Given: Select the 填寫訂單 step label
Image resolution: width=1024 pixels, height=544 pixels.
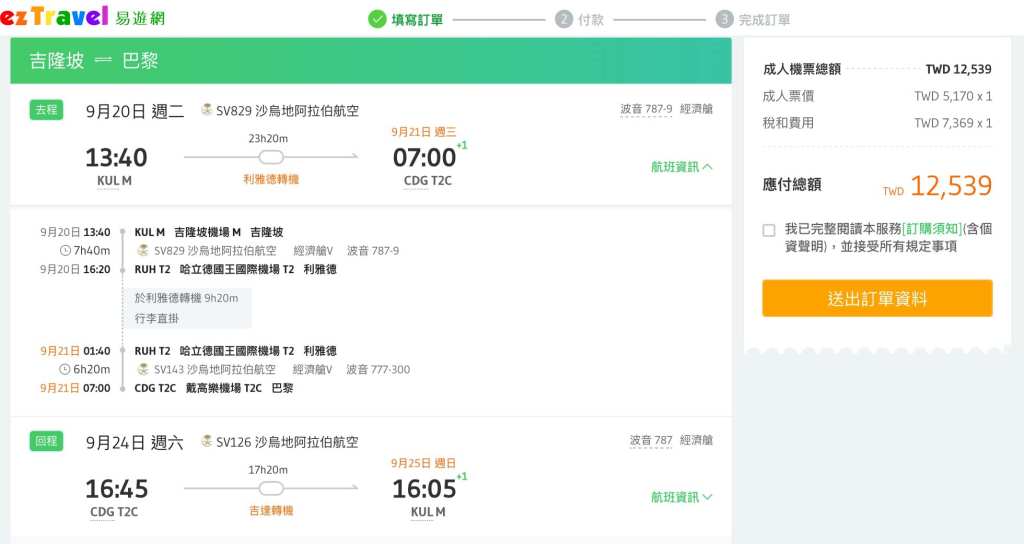Looking at the screenshot, I should coord(418,19).
